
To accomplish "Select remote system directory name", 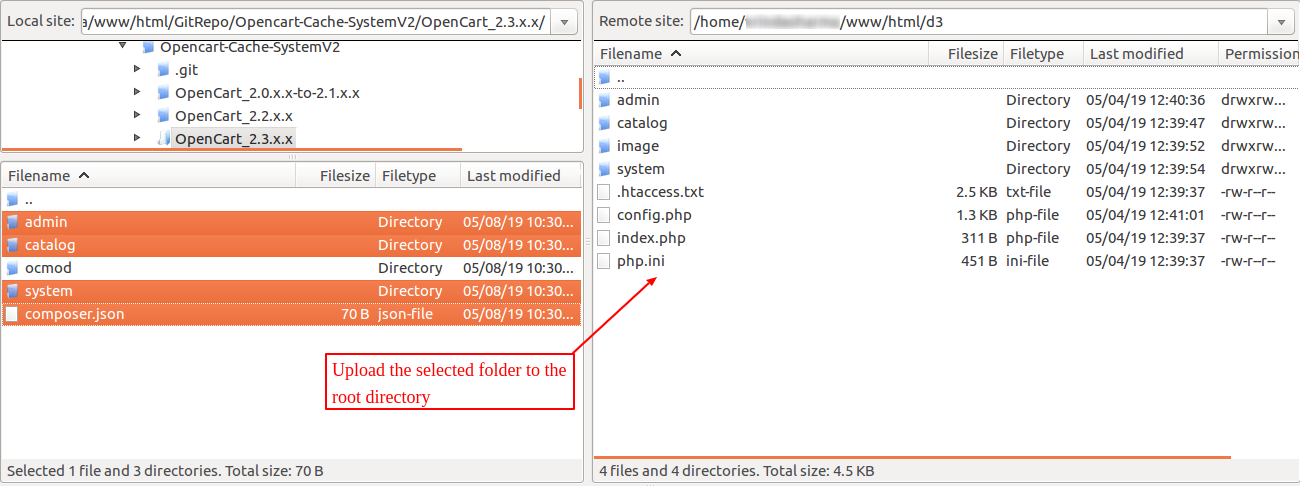I will (641, 168).
